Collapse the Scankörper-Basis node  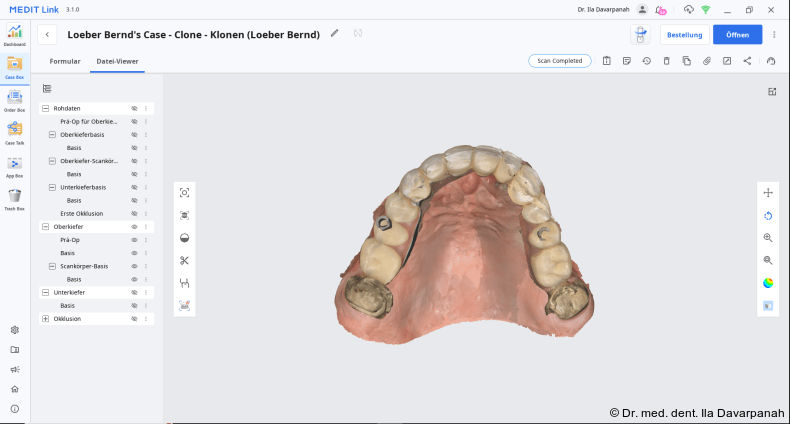point(52,266)
